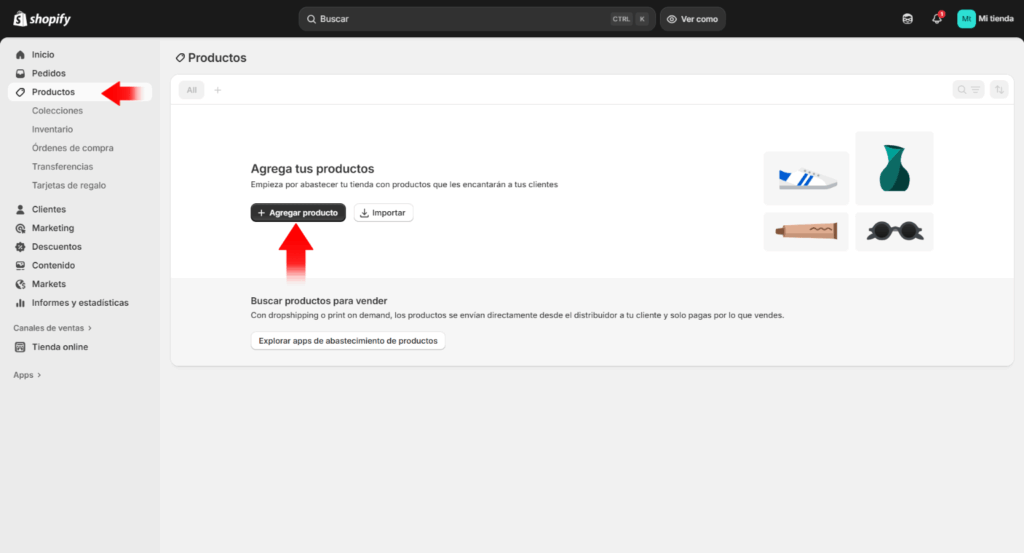
Task: Expand Canales de ventas section
Action: [x=52, y=328]
